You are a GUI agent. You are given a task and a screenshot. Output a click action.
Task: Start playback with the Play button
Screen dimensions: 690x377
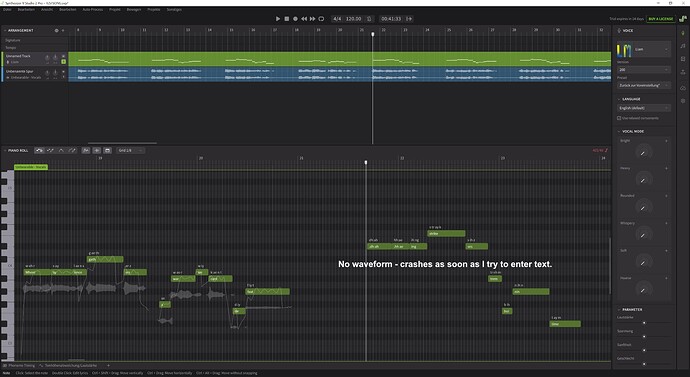(x=278, y=19)
